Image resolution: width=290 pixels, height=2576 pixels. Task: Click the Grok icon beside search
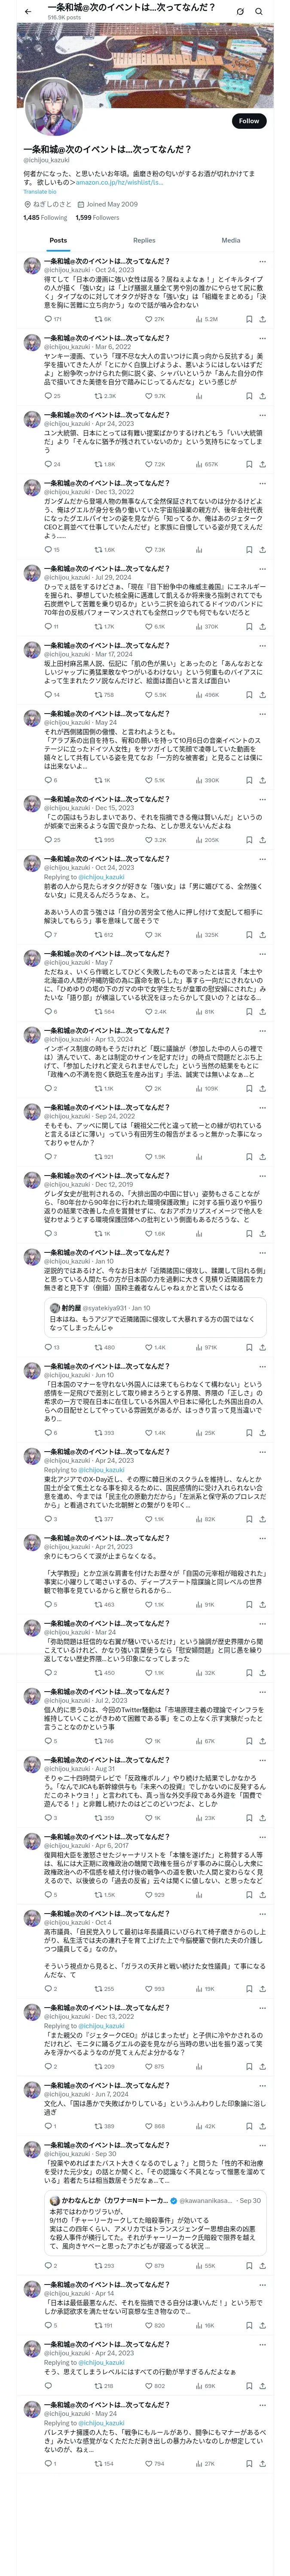tap(240, 12)
